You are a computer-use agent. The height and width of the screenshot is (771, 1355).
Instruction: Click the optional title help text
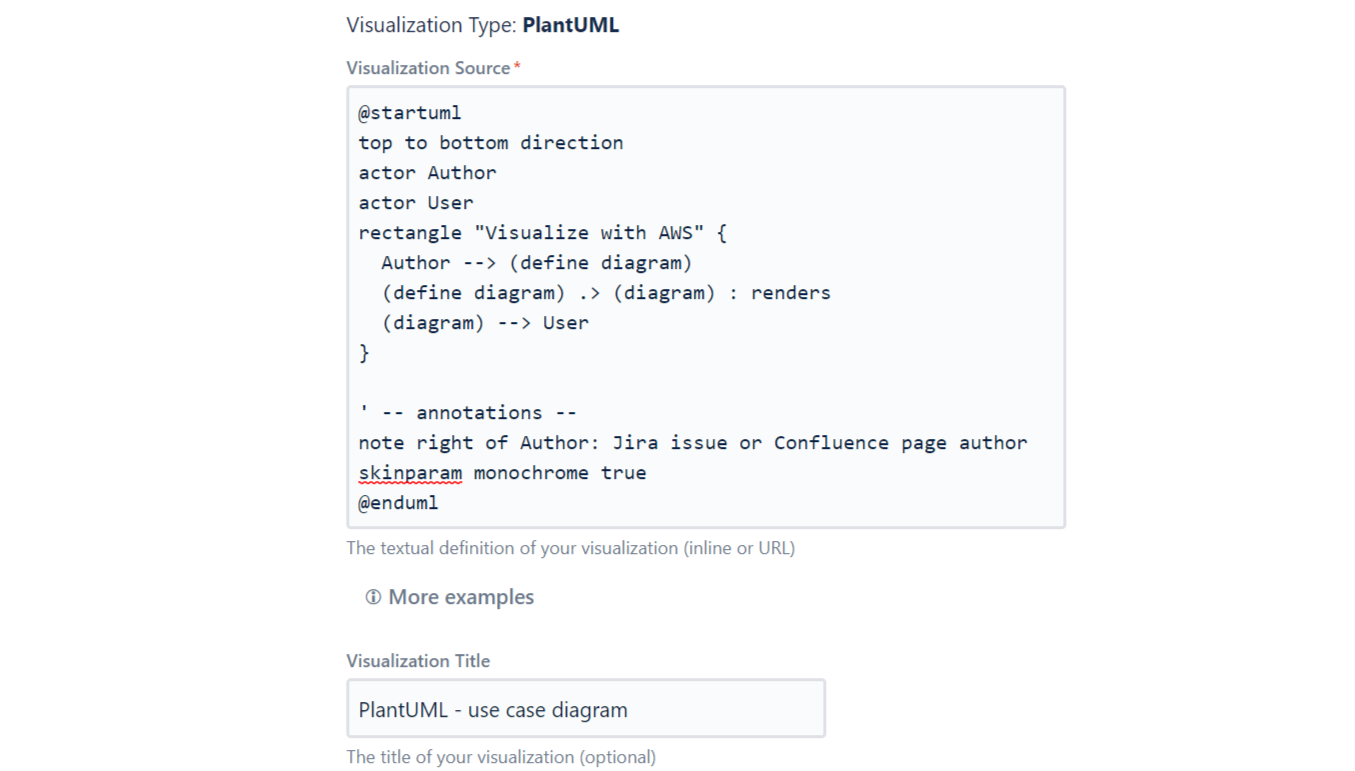coord(500,757)
